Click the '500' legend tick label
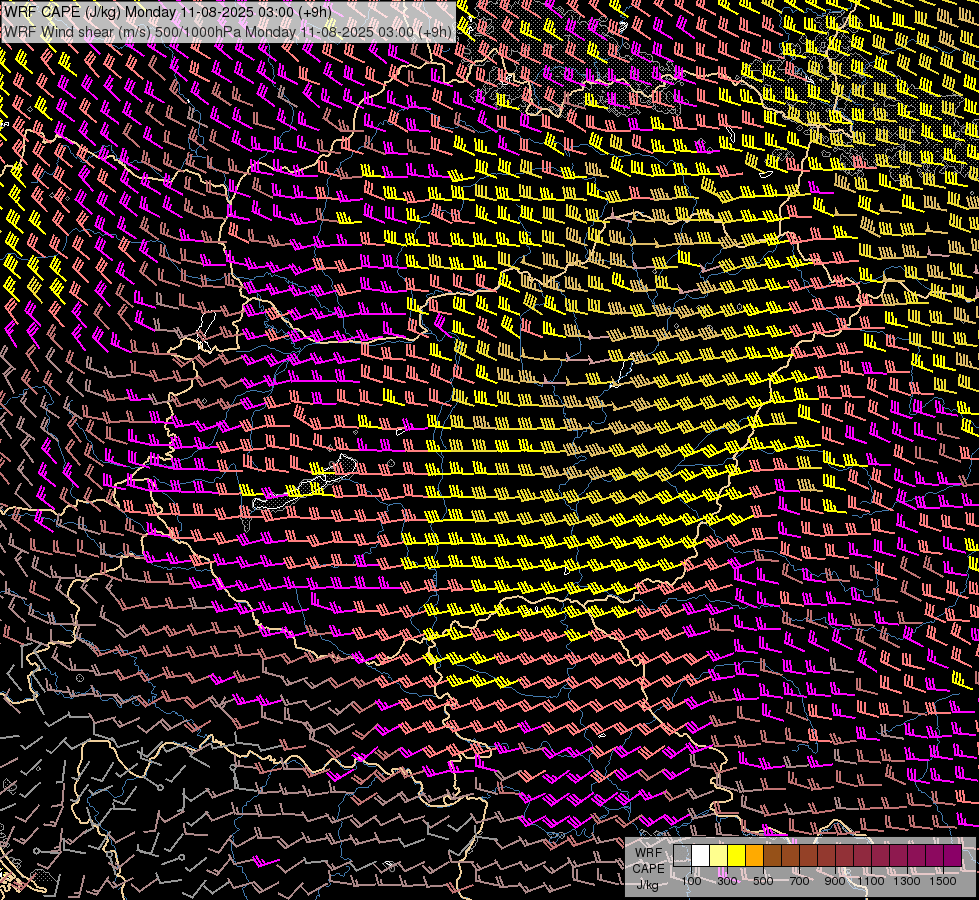 [x=763, y=881]
